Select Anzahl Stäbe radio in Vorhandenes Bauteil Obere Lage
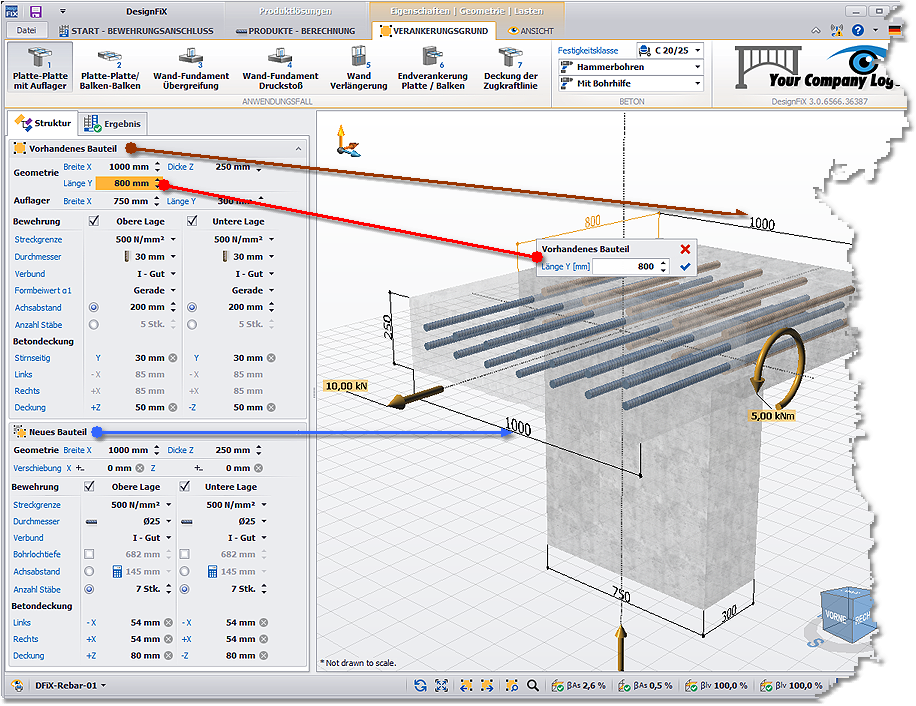This screenshot has width=916, height=706. (93, 324)
